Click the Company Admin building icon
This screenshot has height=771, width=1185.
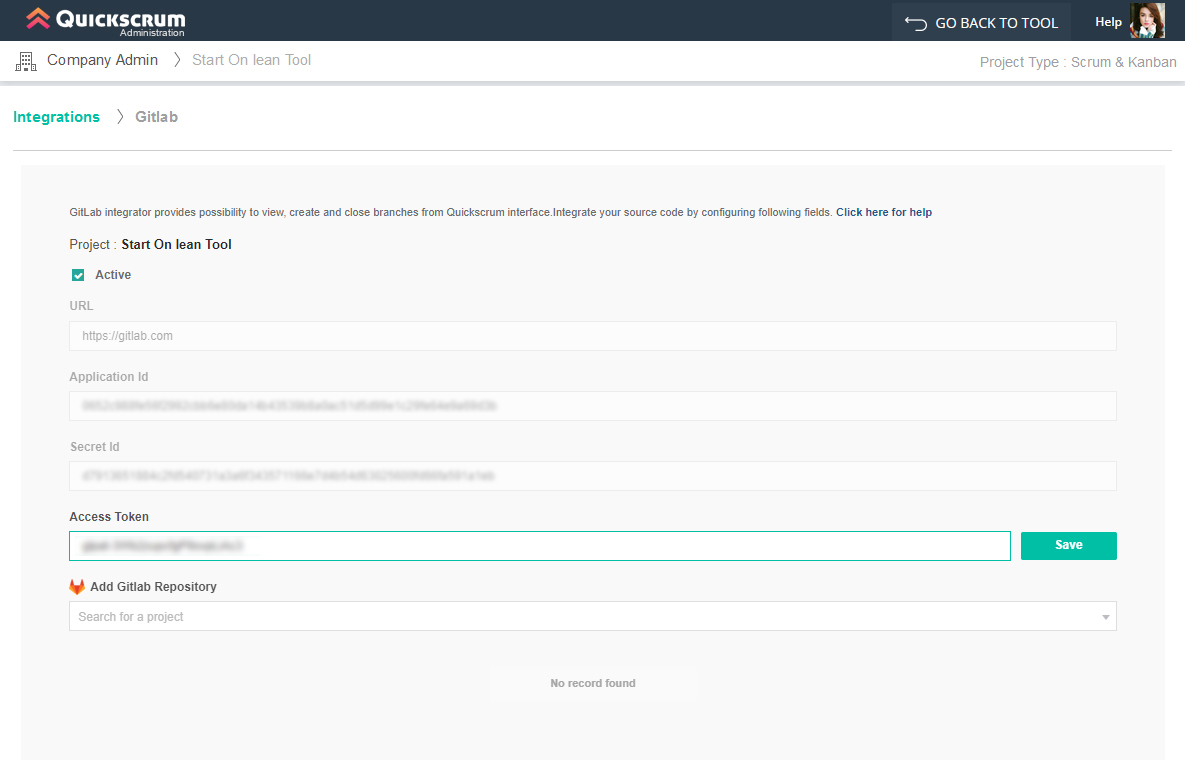[26, 61]
